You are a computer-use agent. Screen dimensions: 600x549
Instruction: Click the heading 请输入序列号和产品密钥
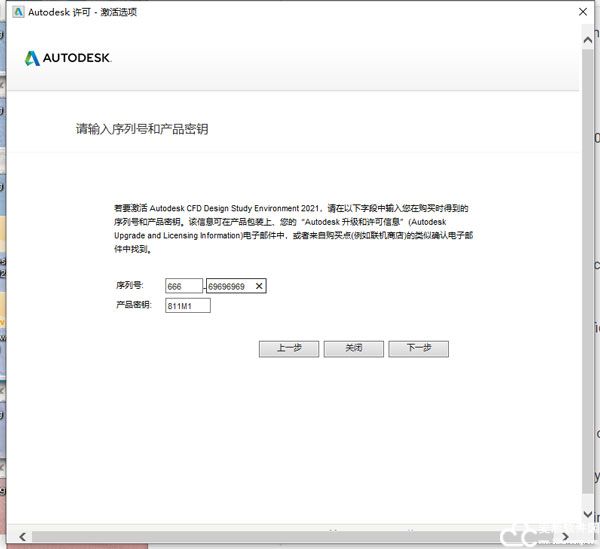click(142, 129)
